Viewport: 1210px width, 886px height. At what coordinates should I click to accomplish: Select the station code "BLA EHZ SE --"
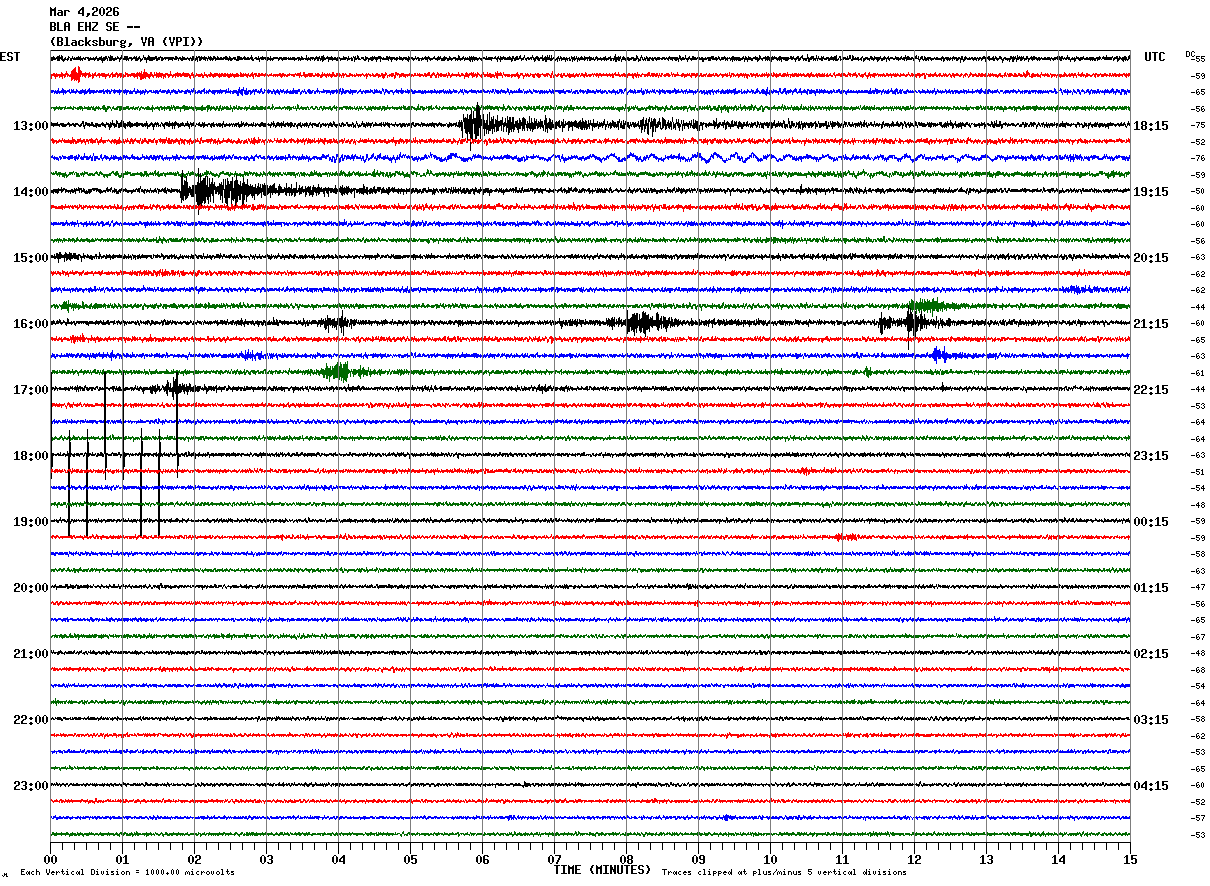pyautogui.click(x=95, y=27)
